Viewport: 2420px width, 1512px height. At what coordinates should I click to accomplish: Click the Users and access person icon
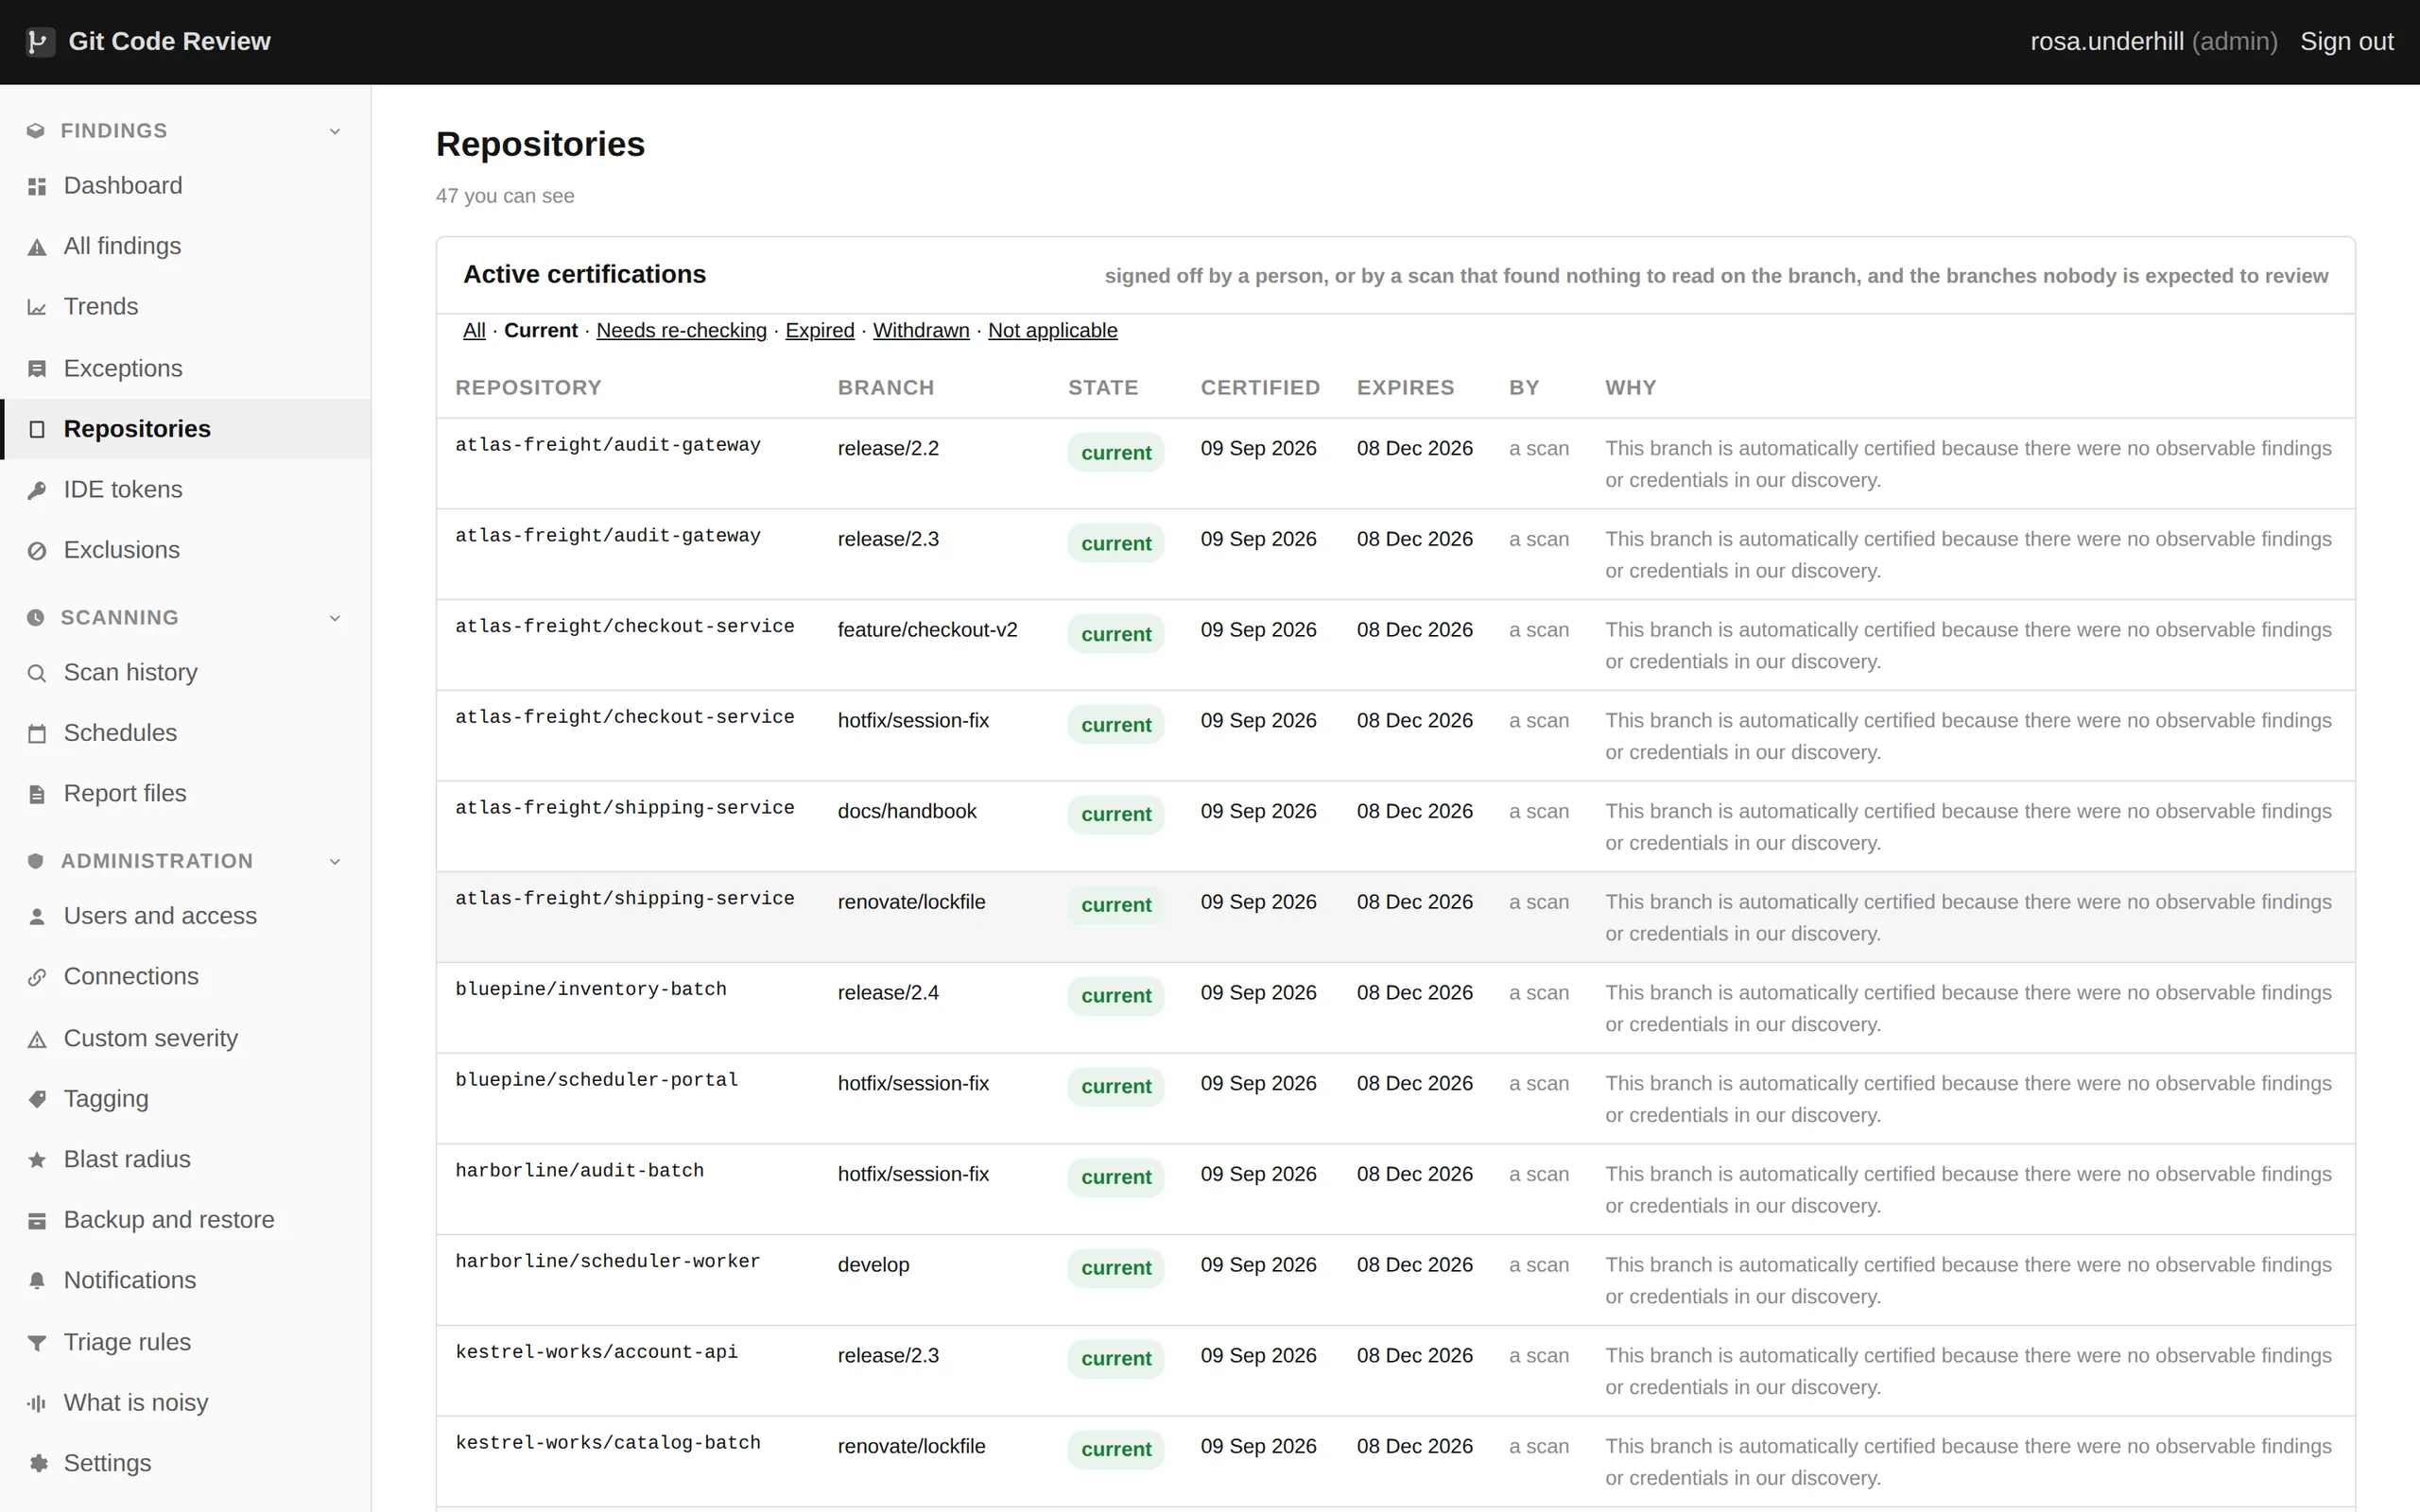[x=37, y=916]
